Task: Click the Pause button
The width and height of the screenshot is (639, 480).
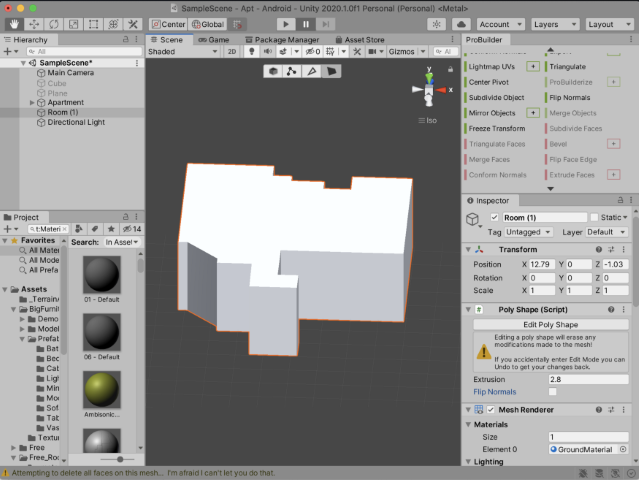Action: tap(306, 23)
